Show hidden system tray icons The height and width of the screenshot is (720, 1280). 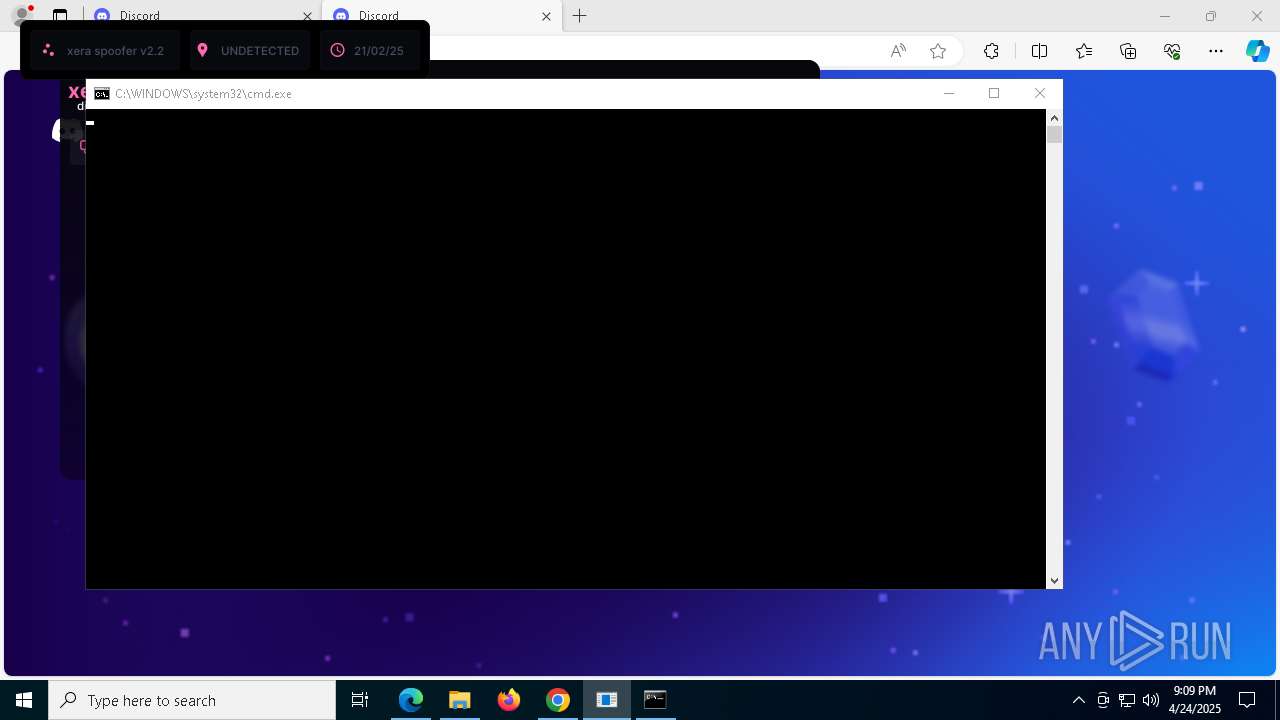(1078, 700)
